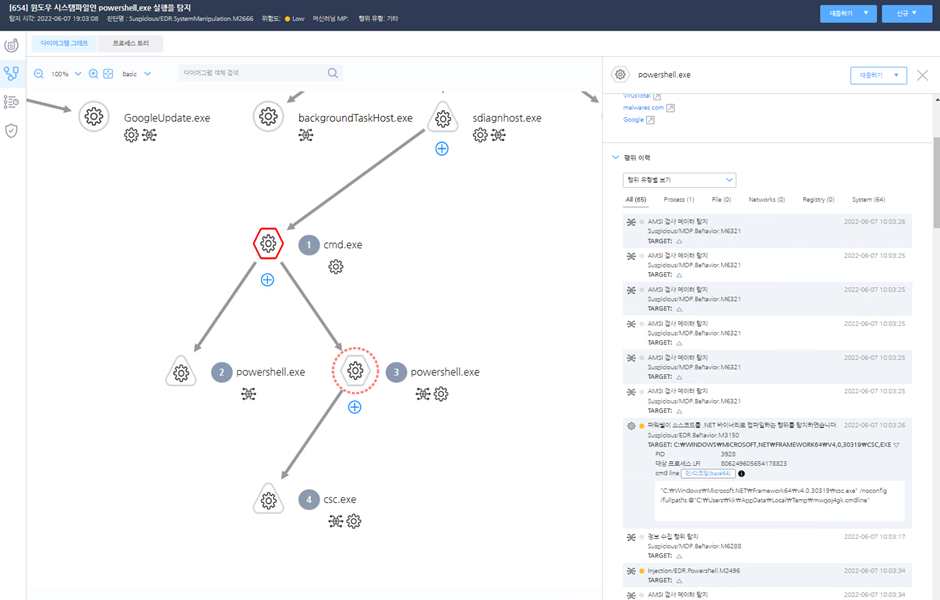Click the fit-to-screen diagram icon
940x600 pixels.
coord(108,74)
